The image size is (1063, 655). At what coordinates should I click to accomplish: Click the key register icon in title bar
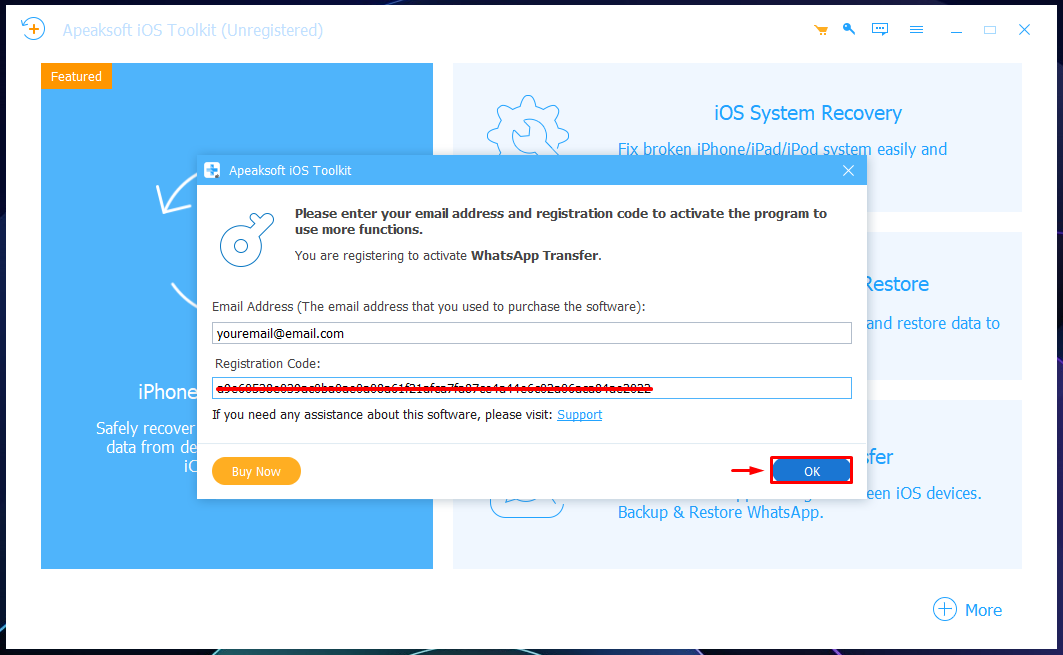(x=849, y=29)
